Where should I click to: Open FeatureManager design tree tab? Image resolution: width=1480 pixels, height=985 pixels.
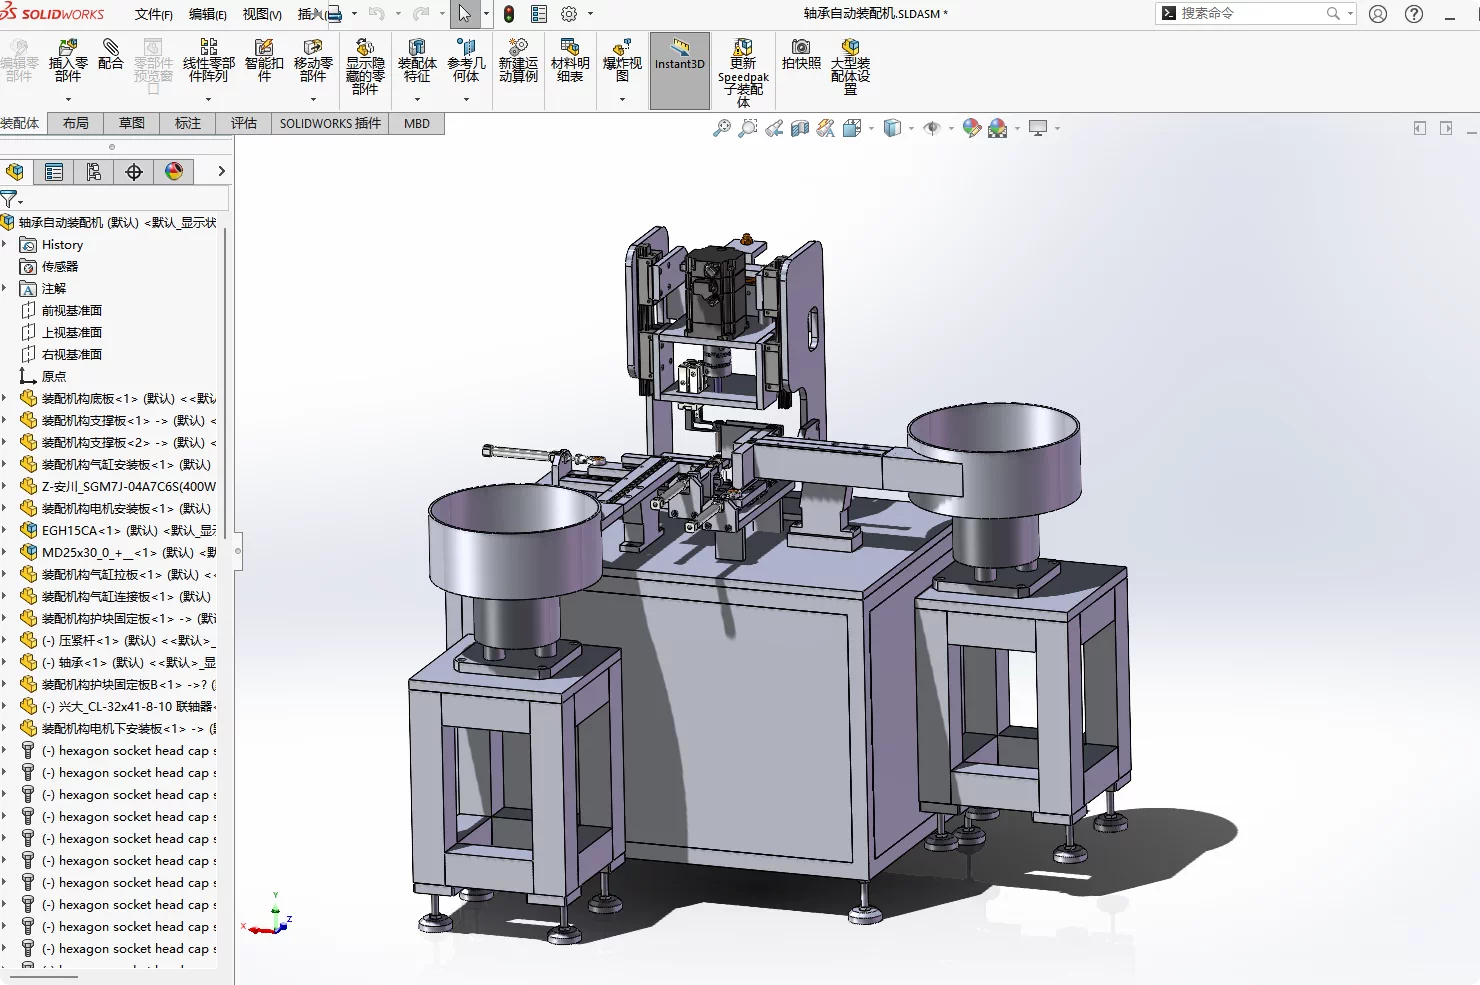(15, 172)
